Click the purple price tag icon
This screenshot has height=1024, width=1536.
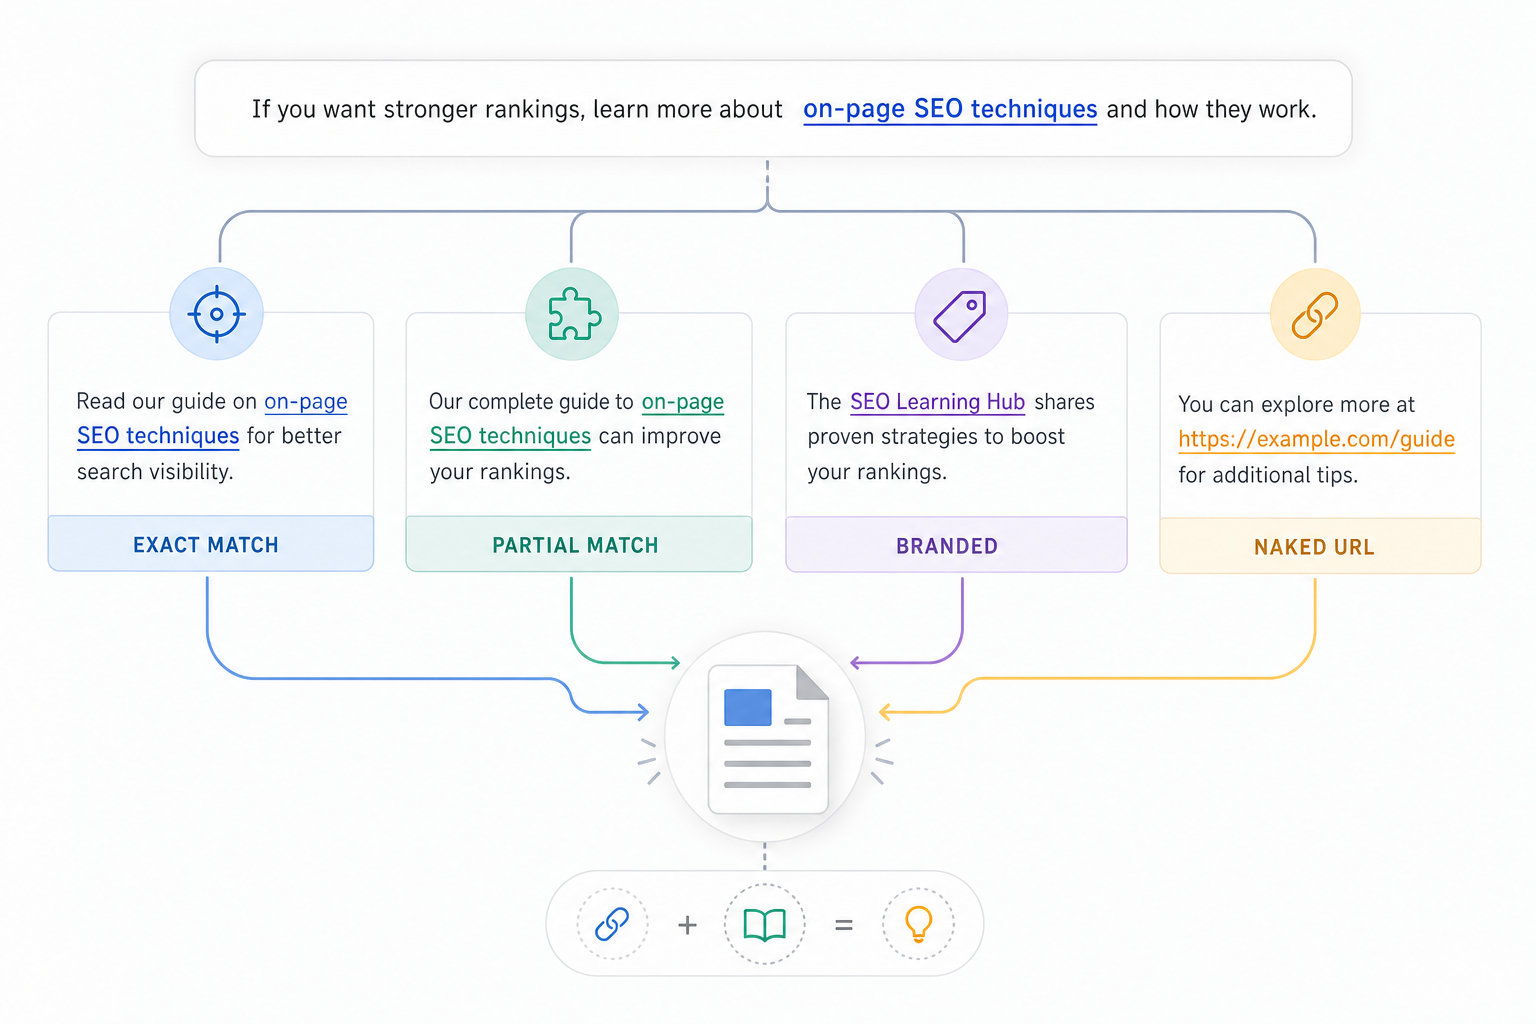tap(960, 316)
